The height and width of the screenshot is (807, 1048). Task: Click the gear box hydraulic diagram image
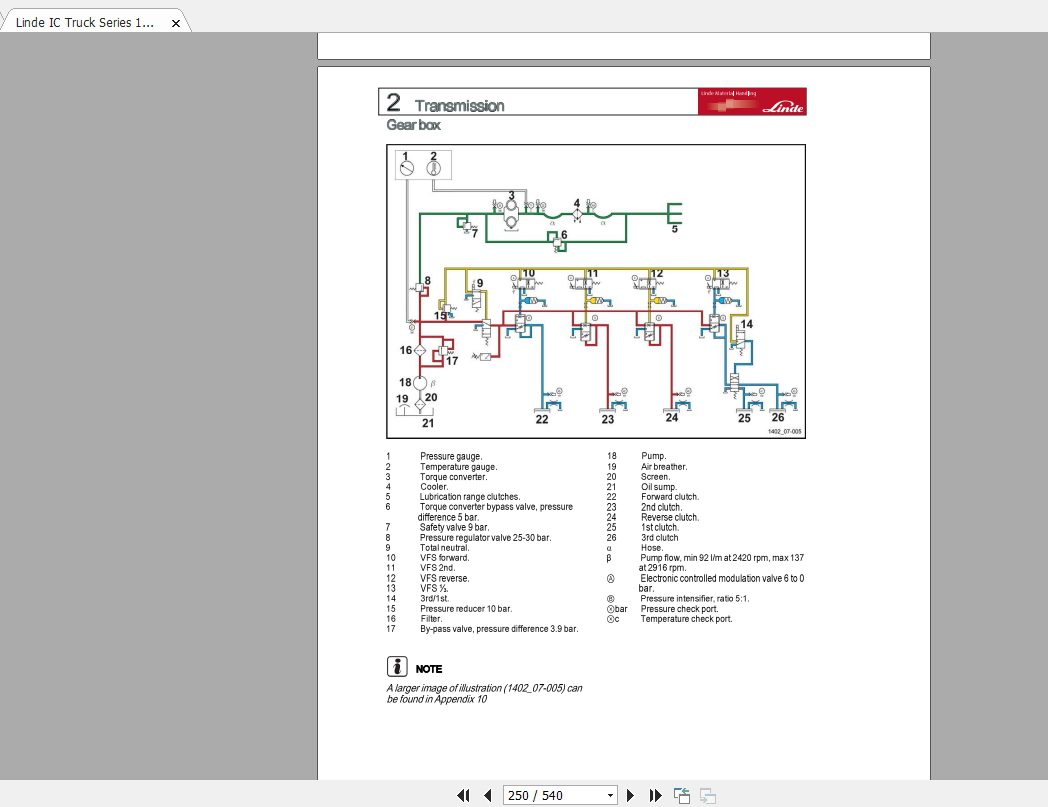pyautogui.click(x=596, y=292)
